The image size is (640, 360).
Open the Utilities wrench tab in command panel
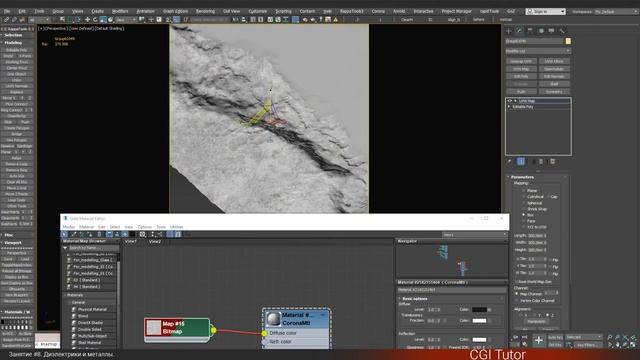[x=562, y=31]
